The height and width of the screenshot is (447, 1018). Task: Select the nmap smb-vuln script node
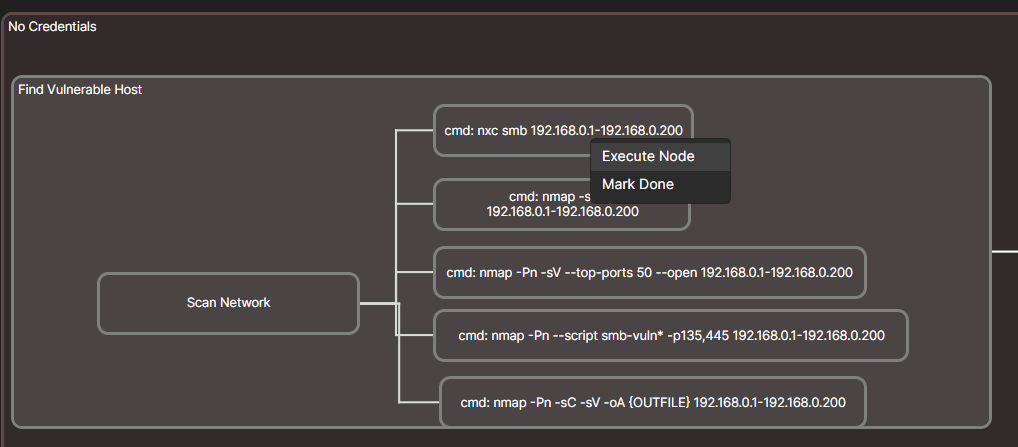[670, 336]
